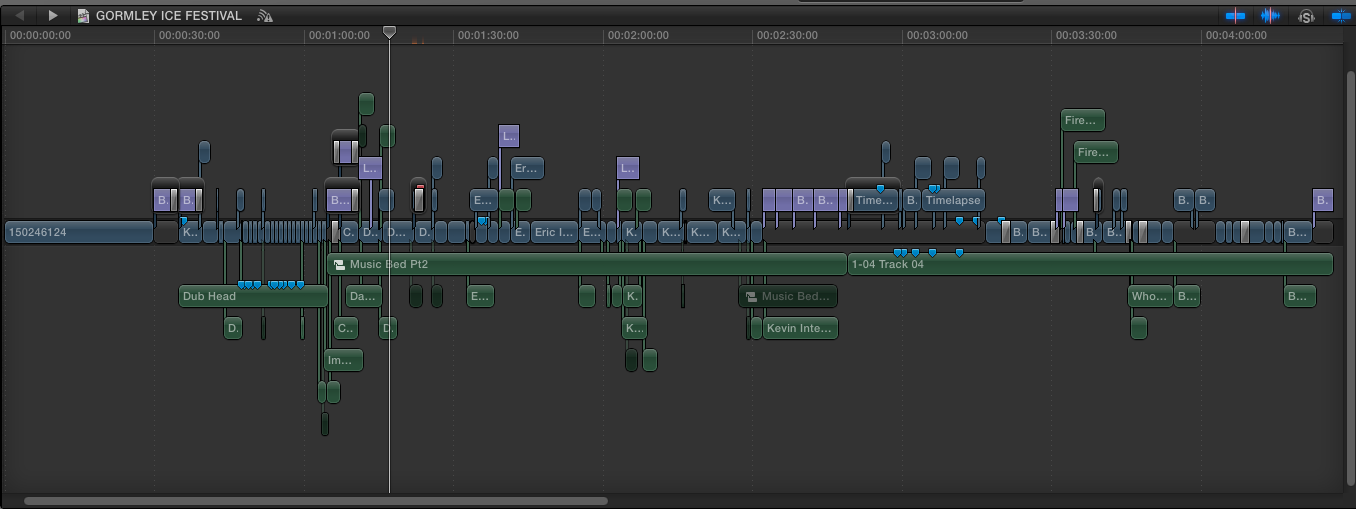Select the 1-04 Track 04 audio clip
The height and width of the screenshot is (509, 1356).
pyautogui.click(x=1090, y=264)
